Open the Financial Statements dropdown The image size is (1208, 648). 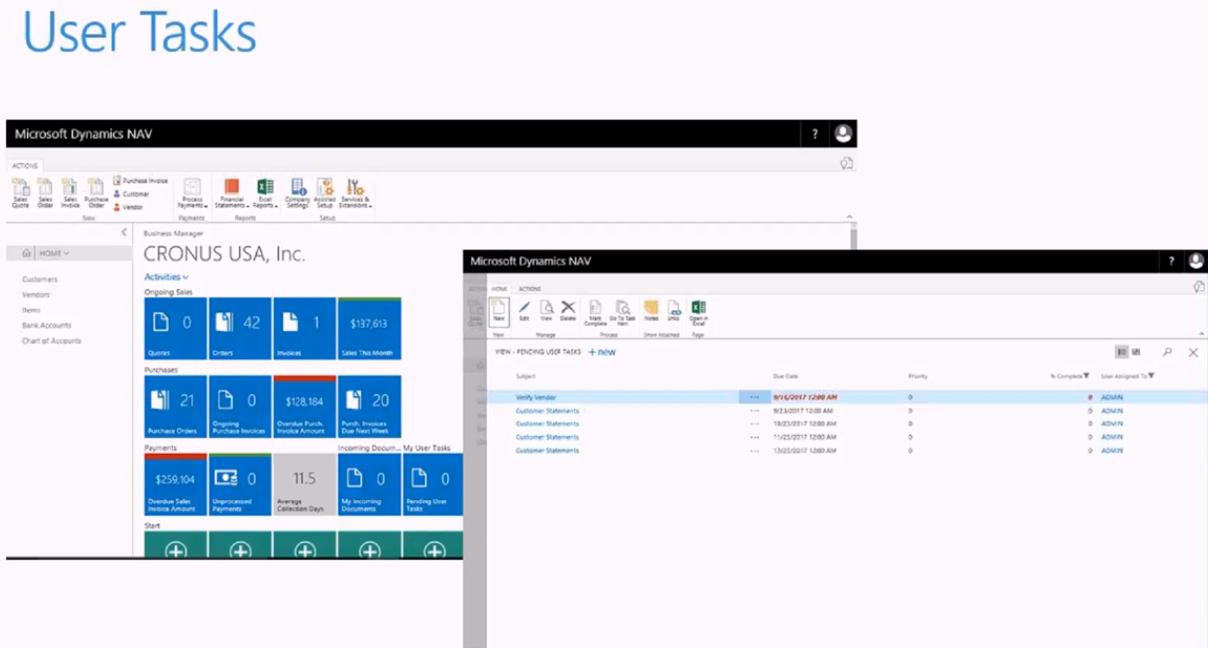[x=231, y=192]
